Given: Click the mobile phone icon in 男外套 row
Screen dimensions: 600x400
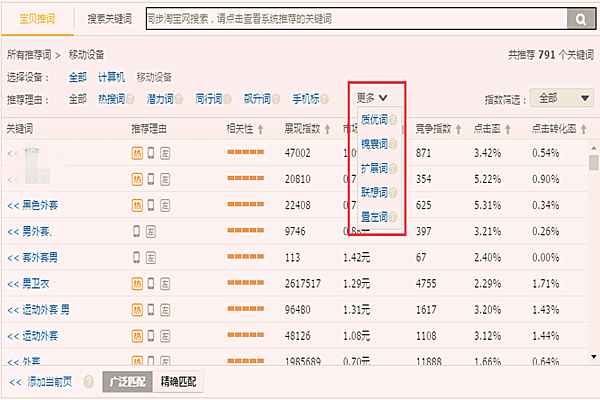Looking at the screenshot, I should pos(137,231).
